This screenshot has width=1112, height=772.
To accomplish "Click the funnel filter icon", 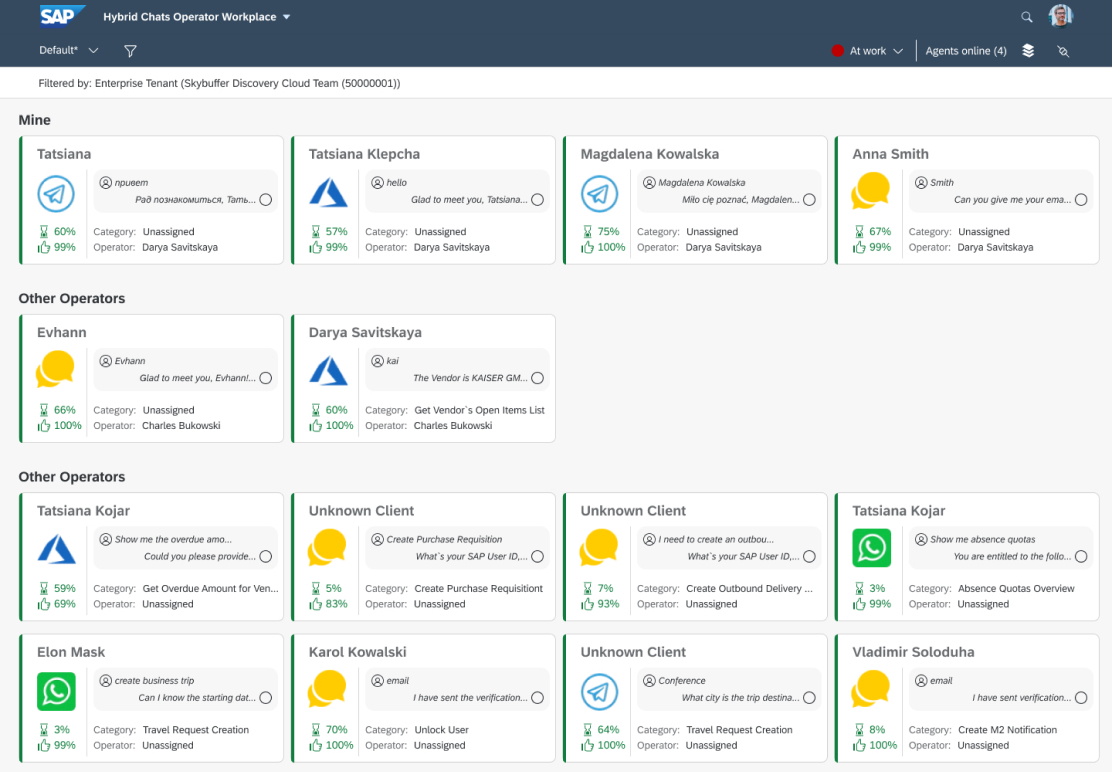I will click(x=130, y=51).
